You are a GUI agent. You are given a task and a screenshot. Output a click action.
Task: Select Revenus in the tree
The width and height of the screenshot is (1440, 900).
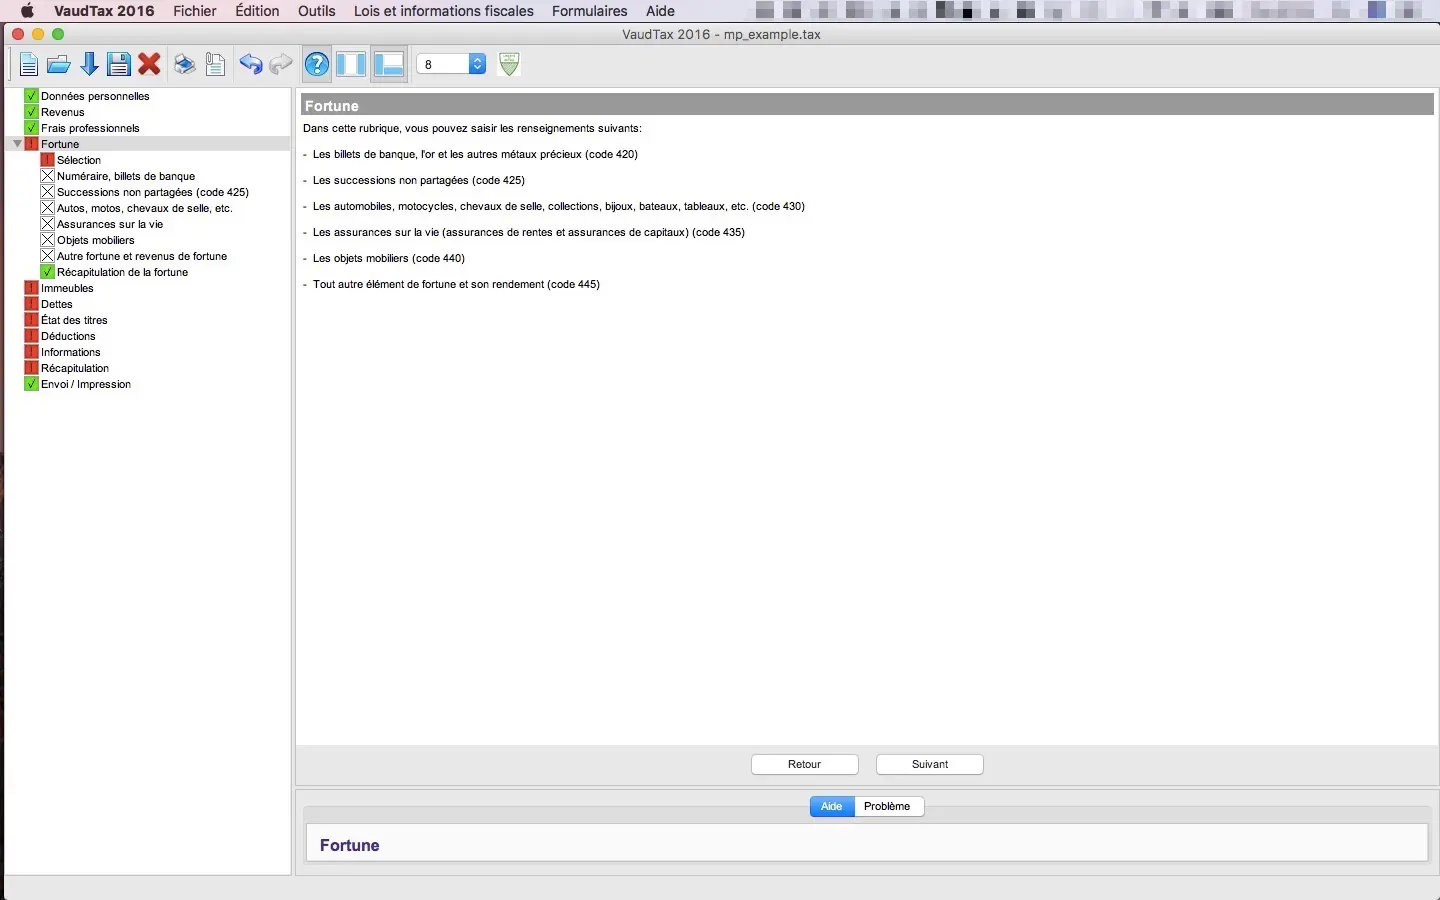(63, 112)
